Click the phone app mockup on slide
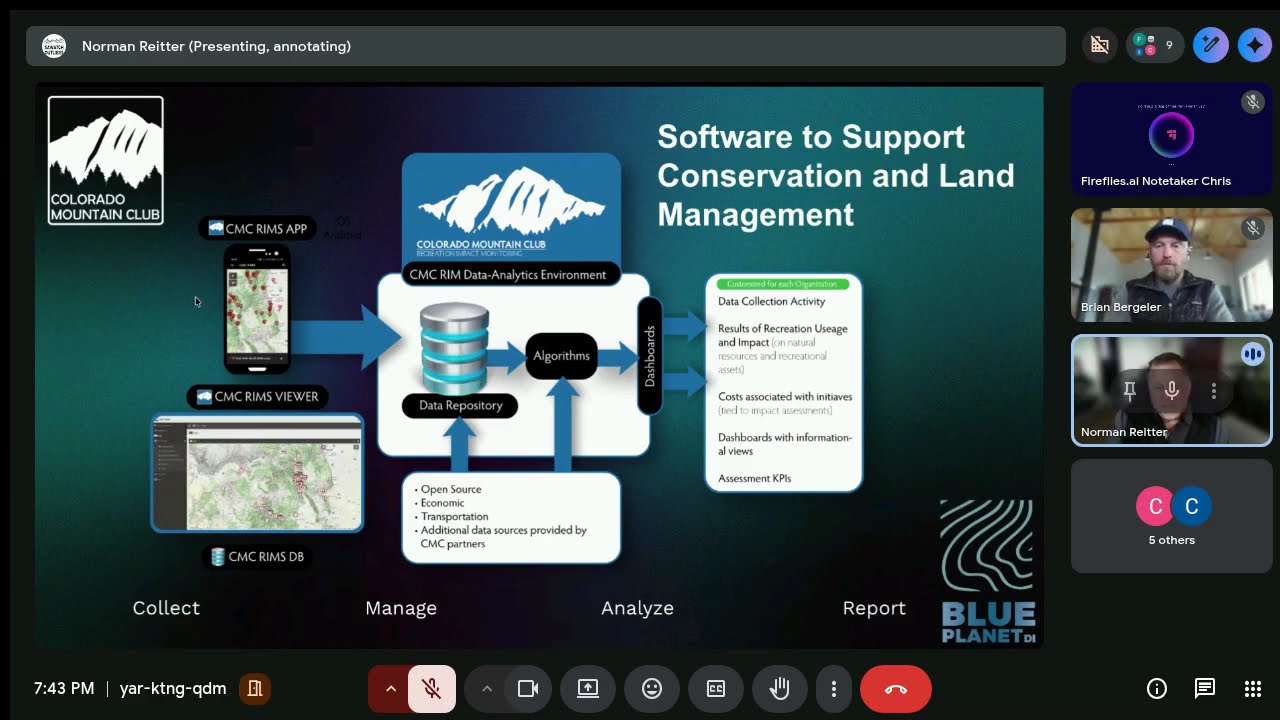 pyautogui.click(x=257, y=309)
